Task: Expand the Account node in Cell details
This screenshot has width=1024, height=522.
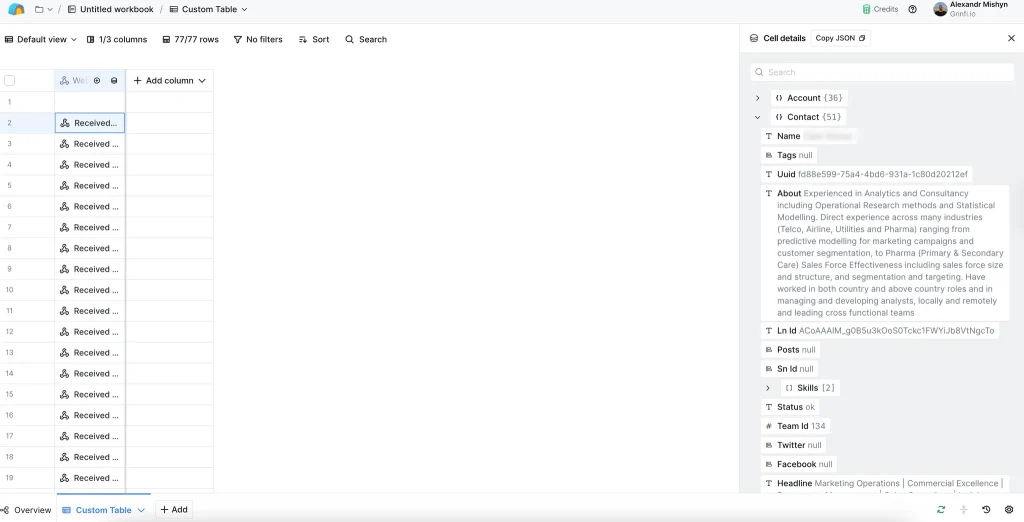Action: pyautogui.click(x=758, y=98)
